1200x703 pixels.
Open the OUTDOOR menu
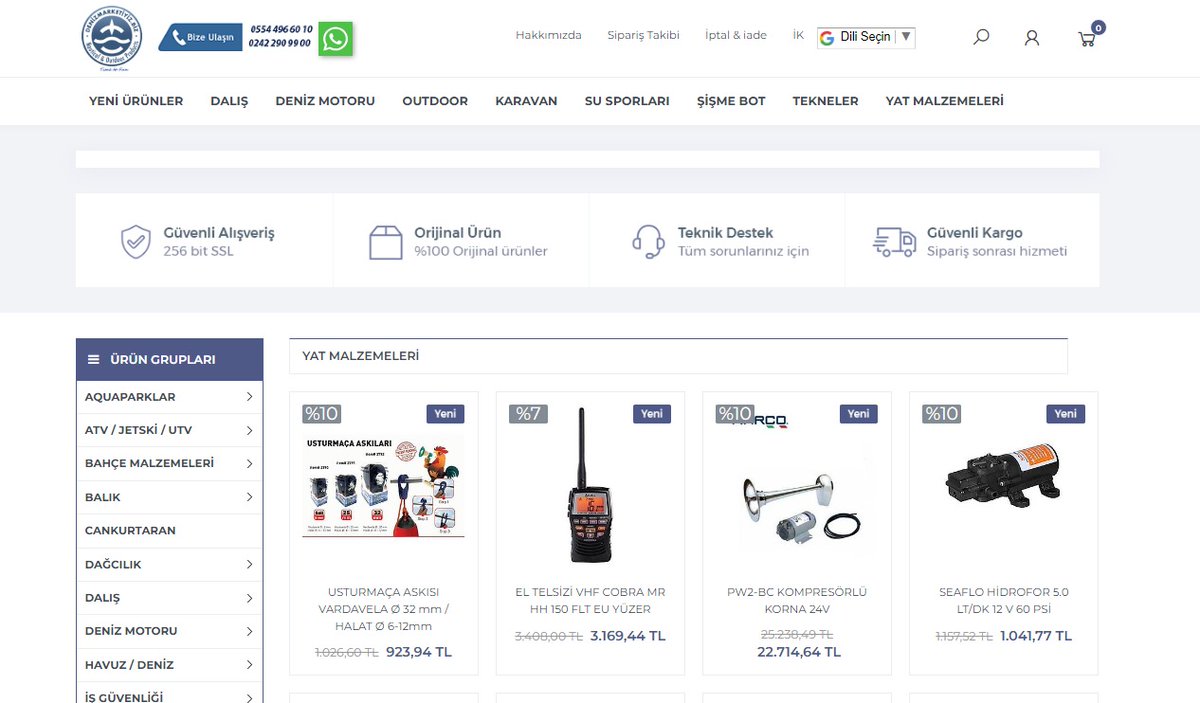click(x=435, y=101)
